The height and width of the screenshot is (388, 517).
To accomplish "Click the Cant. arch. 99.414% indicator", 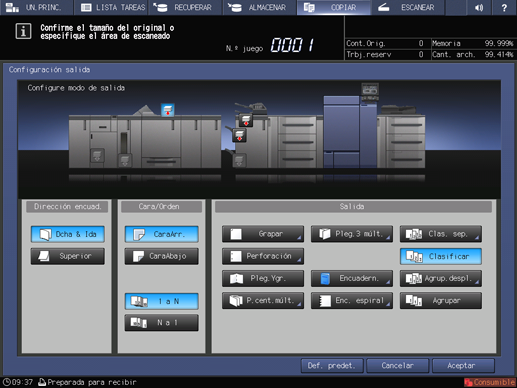I will [x=472, y=54].
